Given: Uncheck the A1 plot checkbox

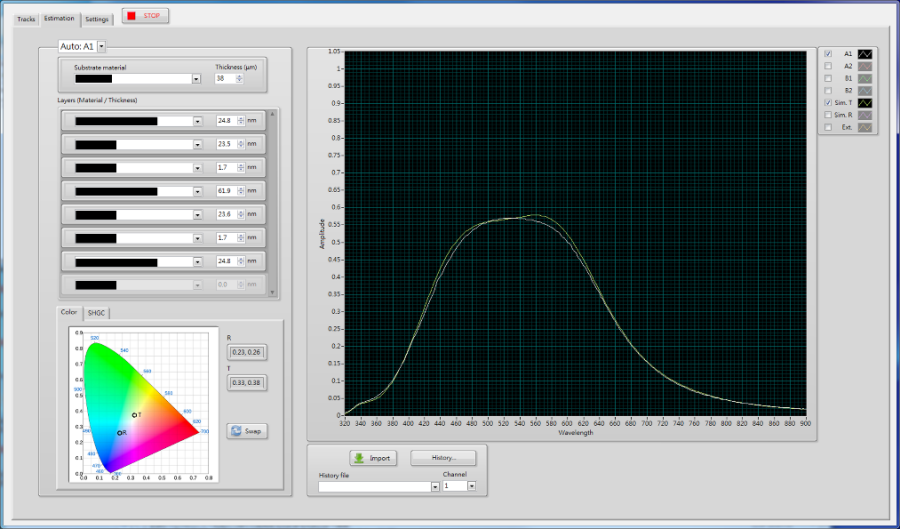Looking at the screenshot, I should (x=828, y=54).
